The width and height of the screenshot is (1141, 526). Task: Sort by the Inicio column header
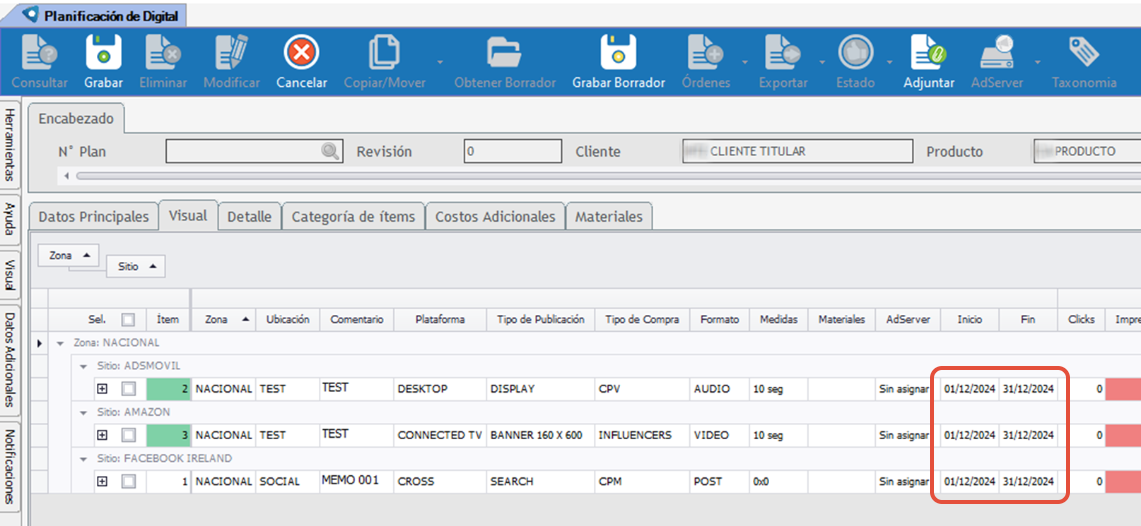(x=969, y=319)
